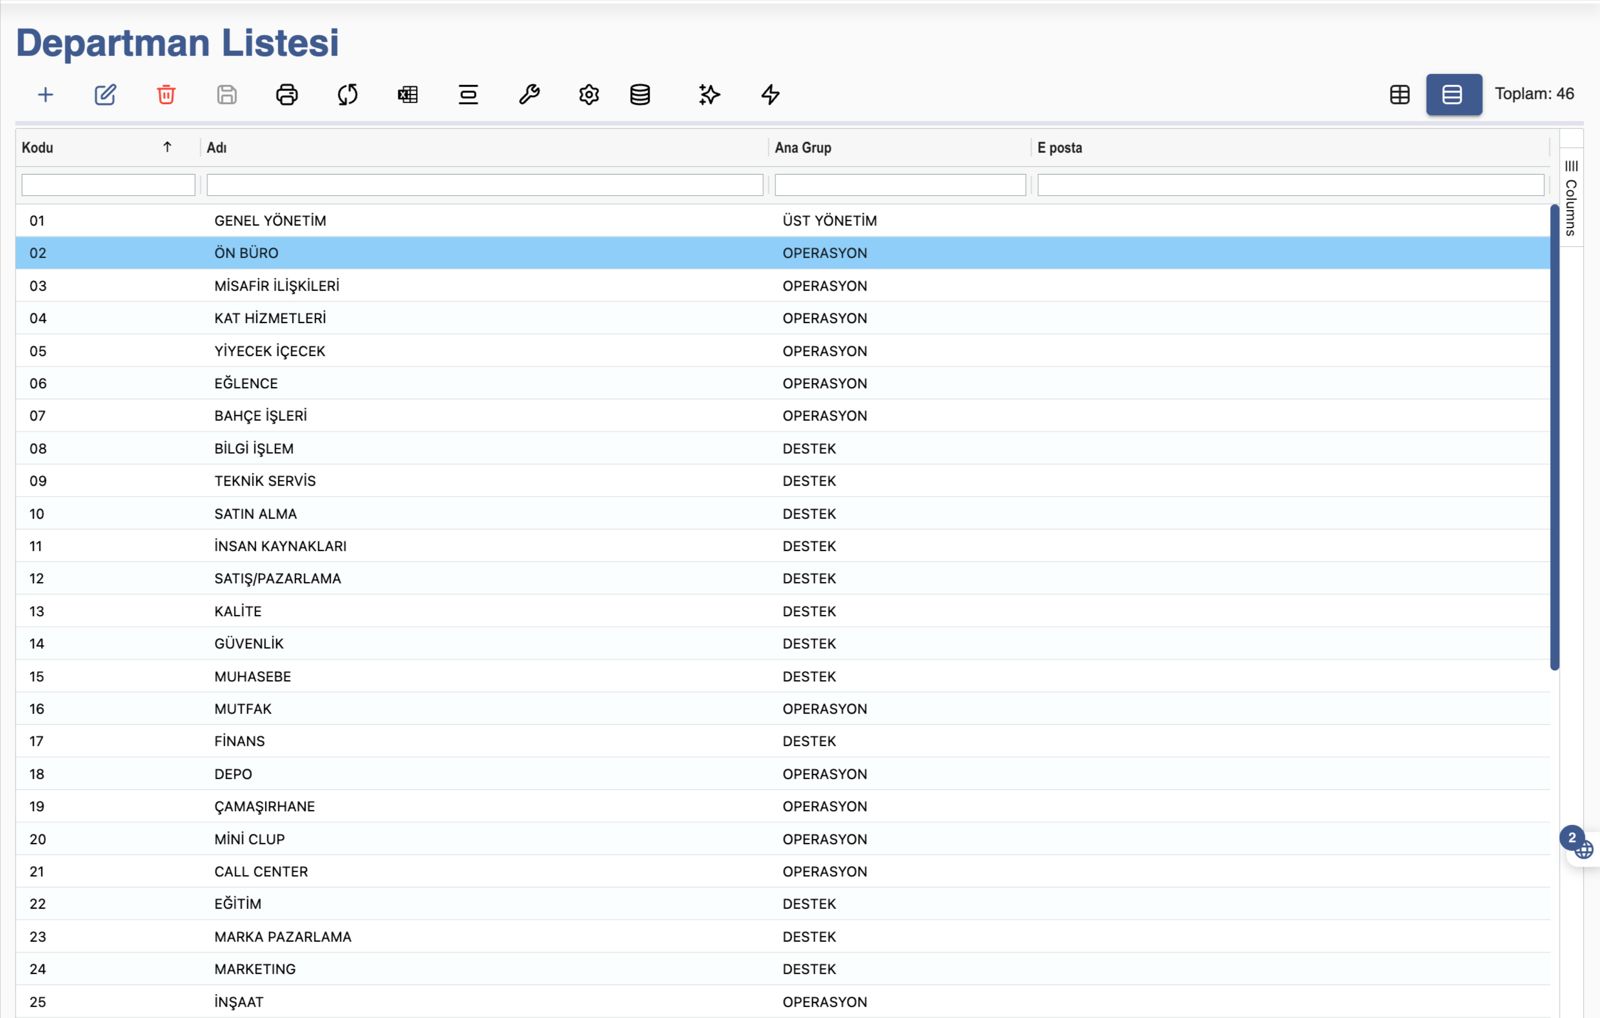The width and height of the screenshot is (1600, 1018).
Task: Select the GÜVENLİK row
Action: coord(783,644)
